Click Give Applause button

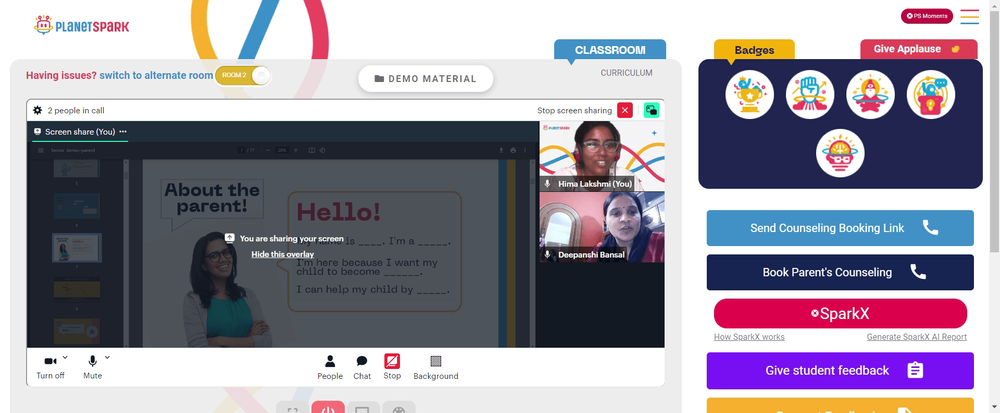[x=918, y=49]
